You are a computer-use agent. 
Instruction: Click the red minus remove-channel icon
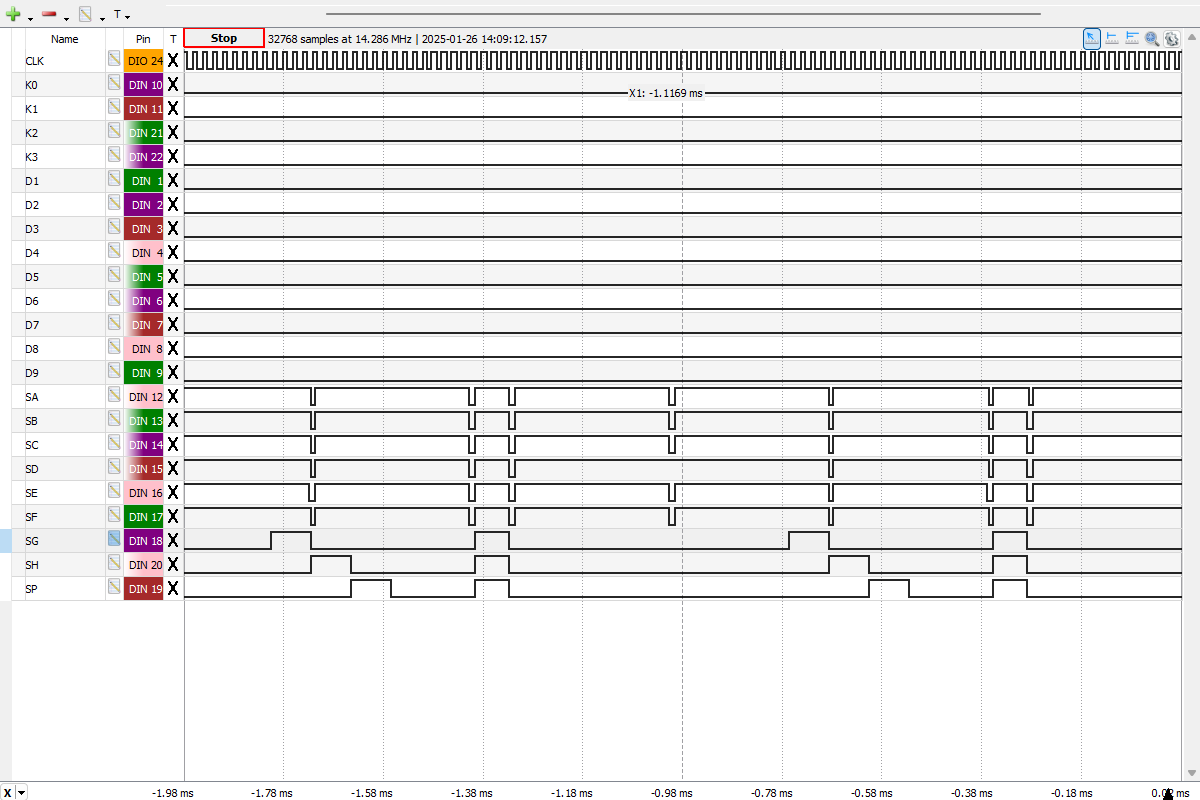pyautogui.click(x=49, y=14)
